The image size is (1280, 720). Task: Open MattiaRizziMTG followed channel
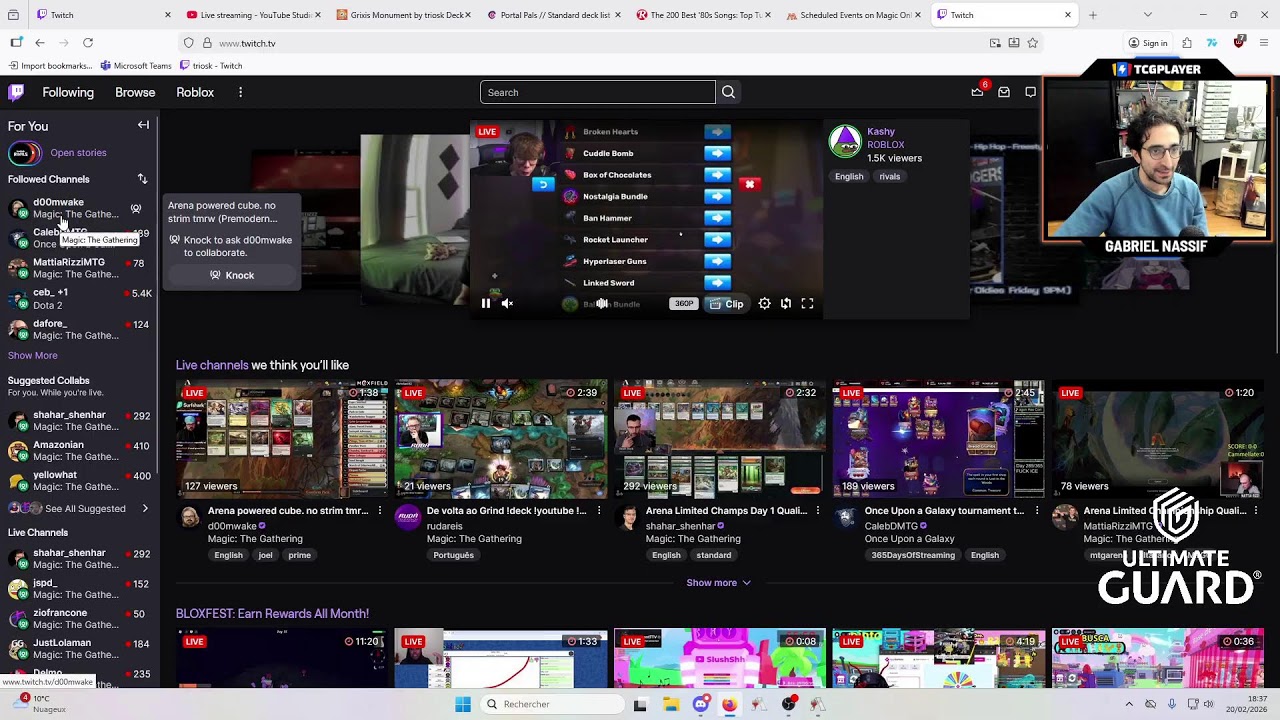pos(78,268)
